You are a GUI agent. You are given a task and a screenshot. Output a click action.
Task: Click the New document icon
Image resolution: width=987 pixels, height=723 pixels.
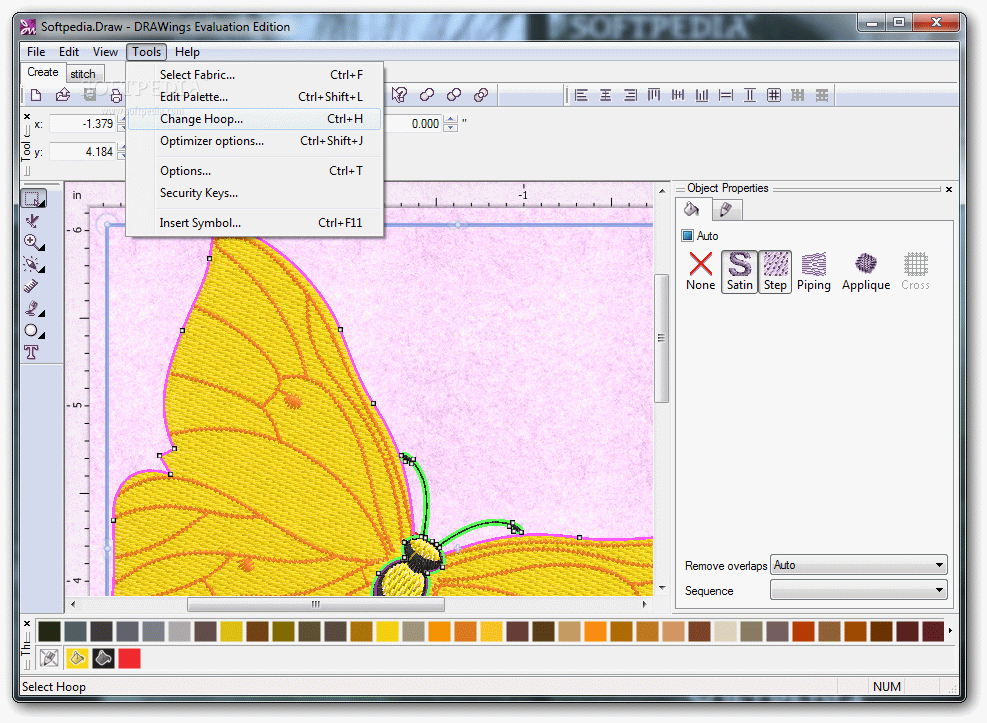click(x=36, y=95)
